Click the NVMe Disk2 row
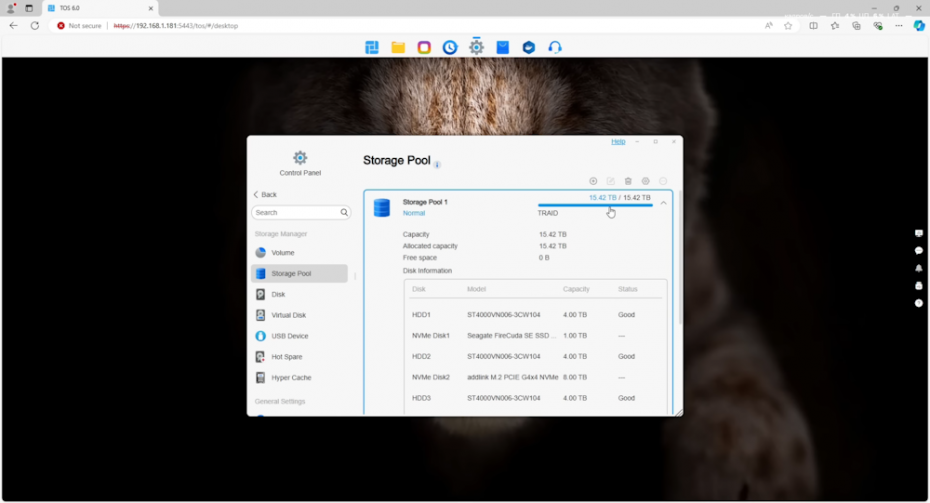Image resolution: width=930 pixels, height=503 pixels. pyautogui.click(x=536, y=377)
